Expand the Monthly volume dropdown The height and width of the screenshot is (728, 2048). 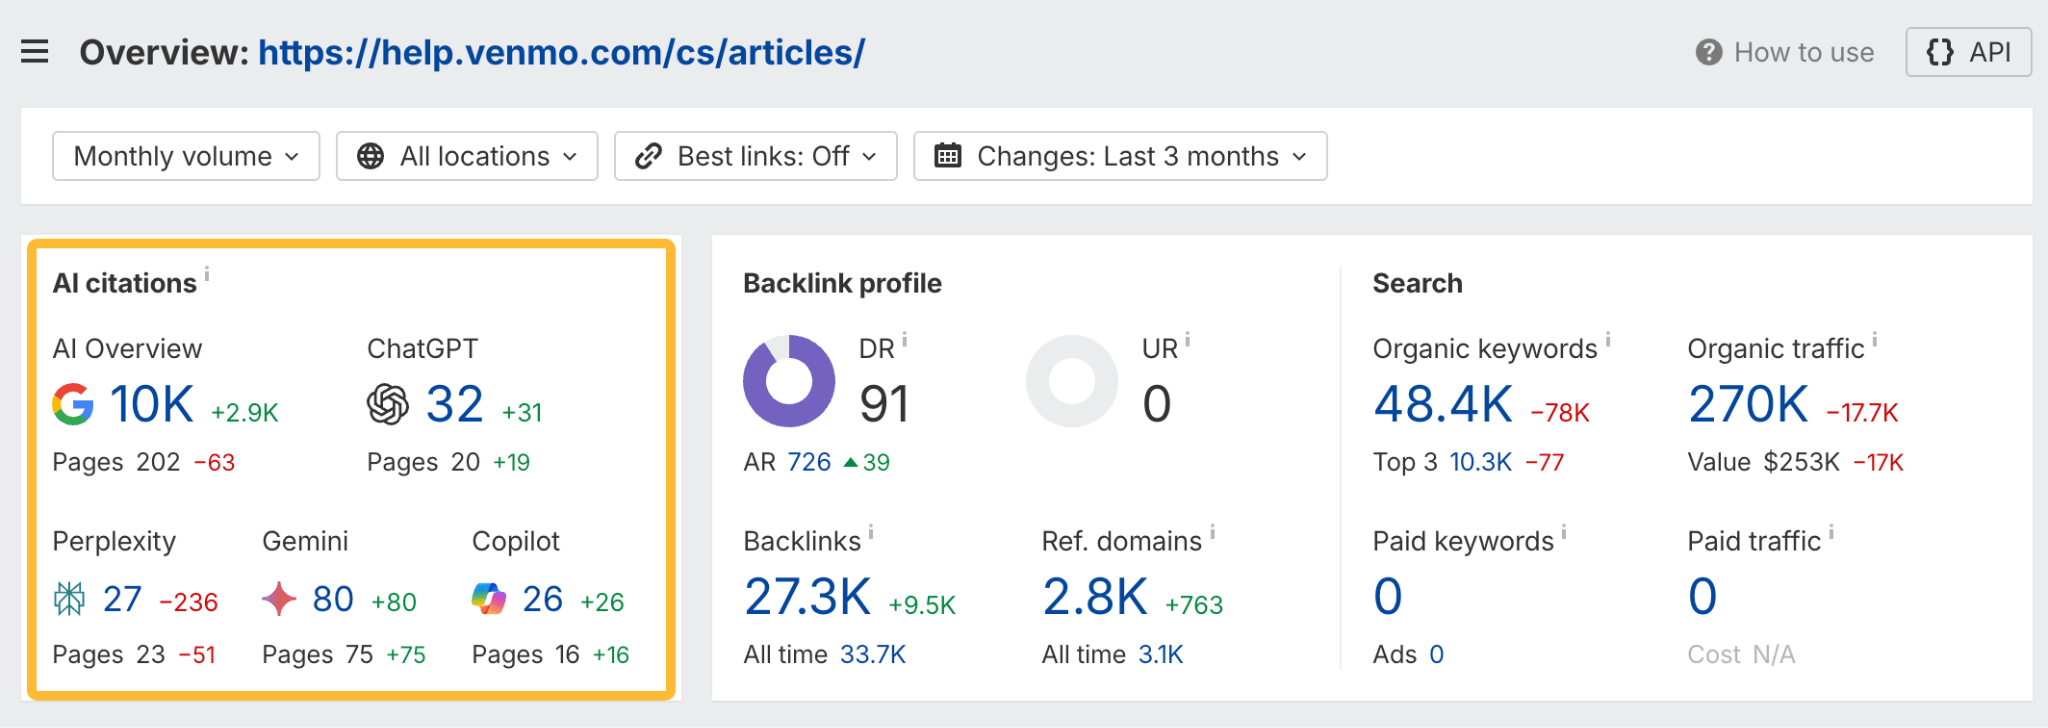[x=186, y=156]
